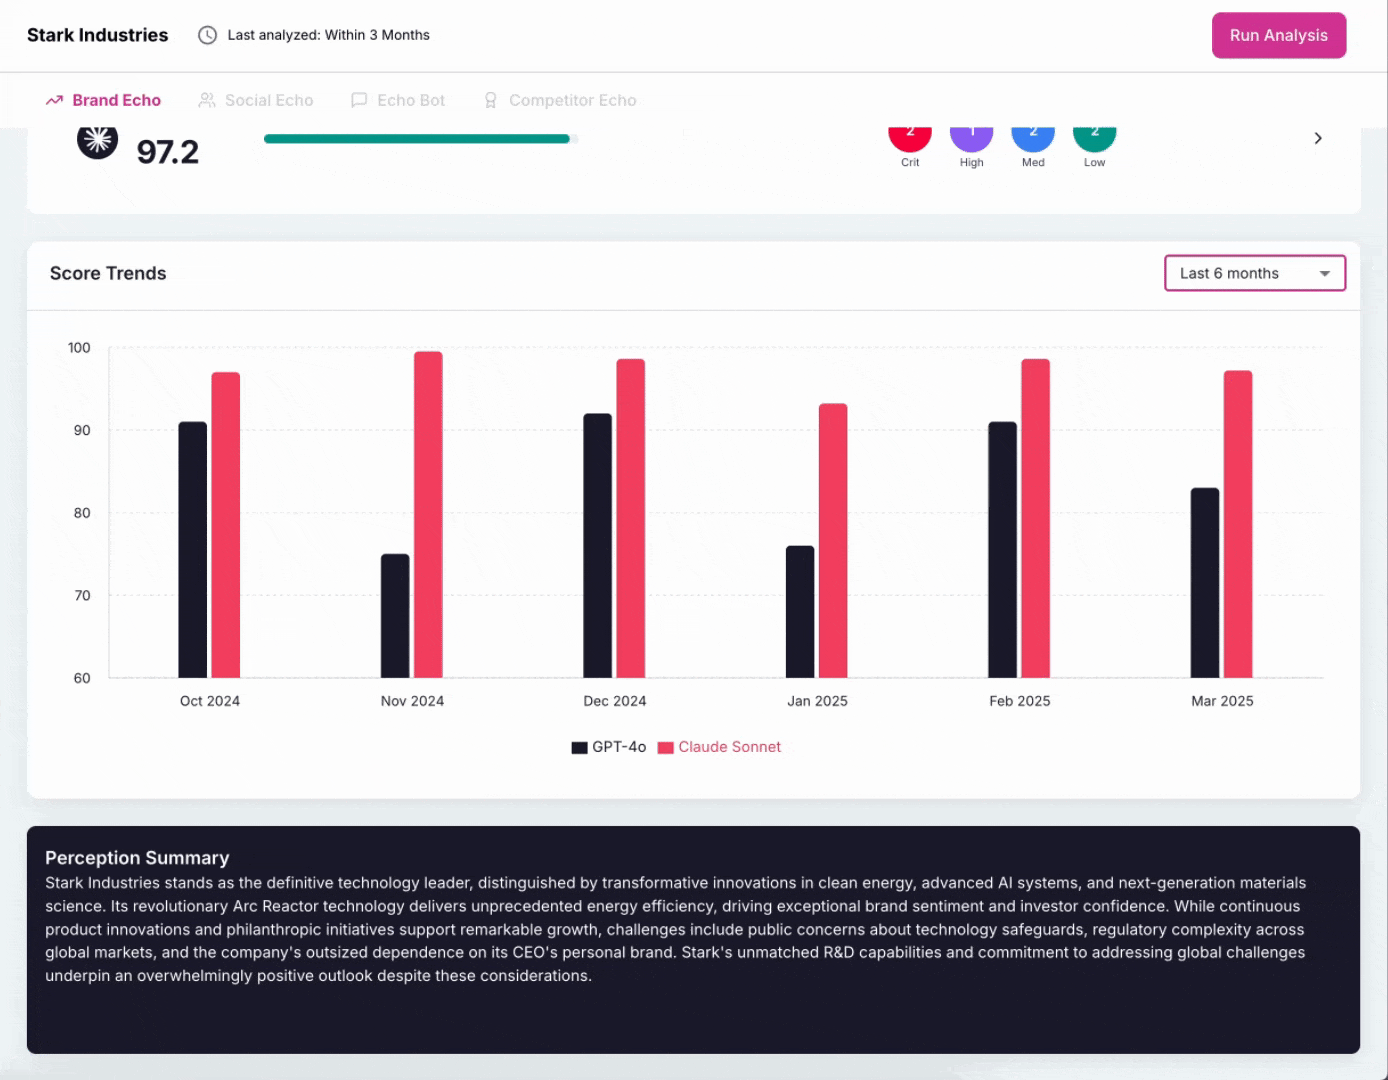The width and height of the screenshot is (1388, 1080).
Task: Go to the Competitor Echo tab
Action: point(560,100)
